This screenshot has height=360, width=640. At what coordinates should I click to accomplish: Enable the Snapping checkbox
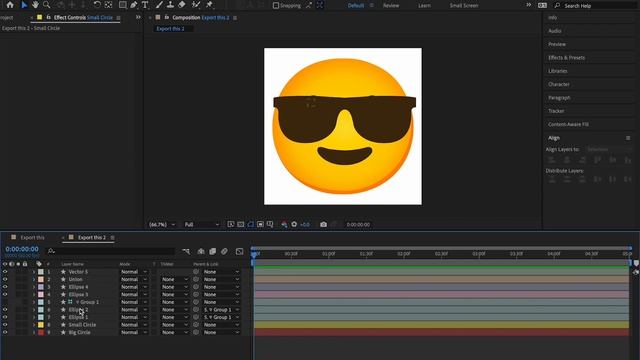[276, 6]
